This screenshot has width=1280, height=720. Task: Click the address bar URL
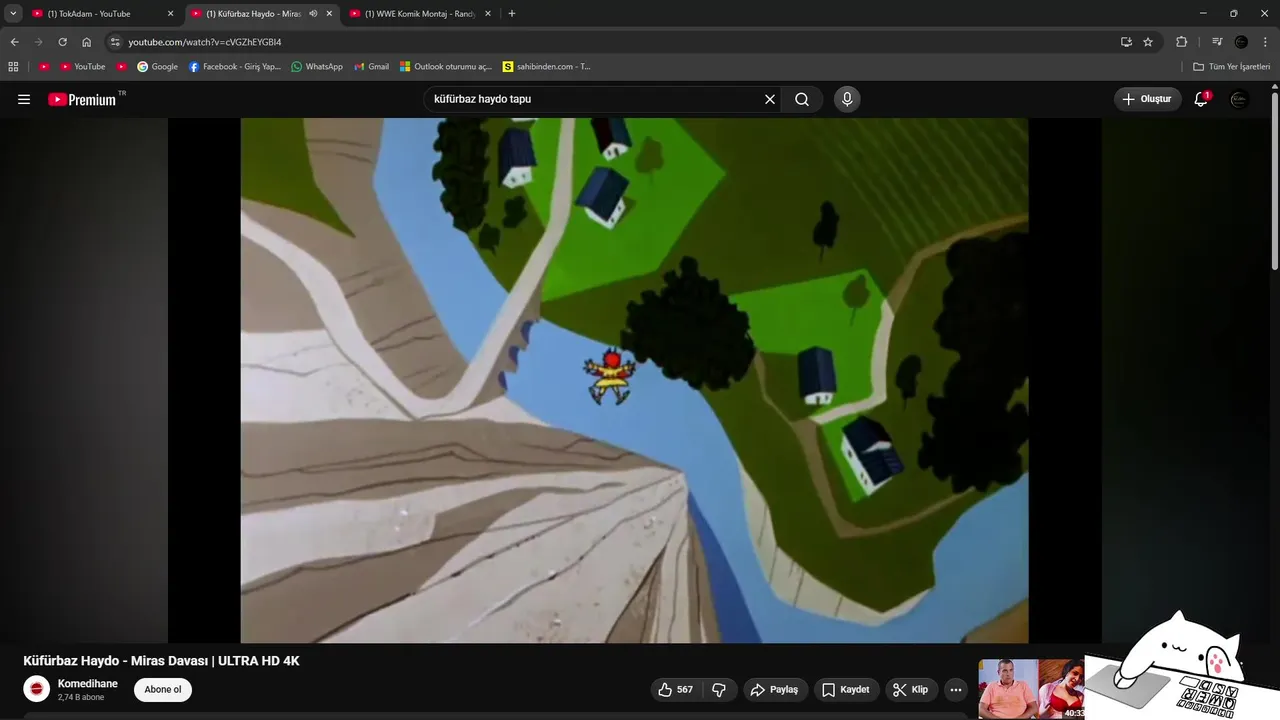[205, 42]
